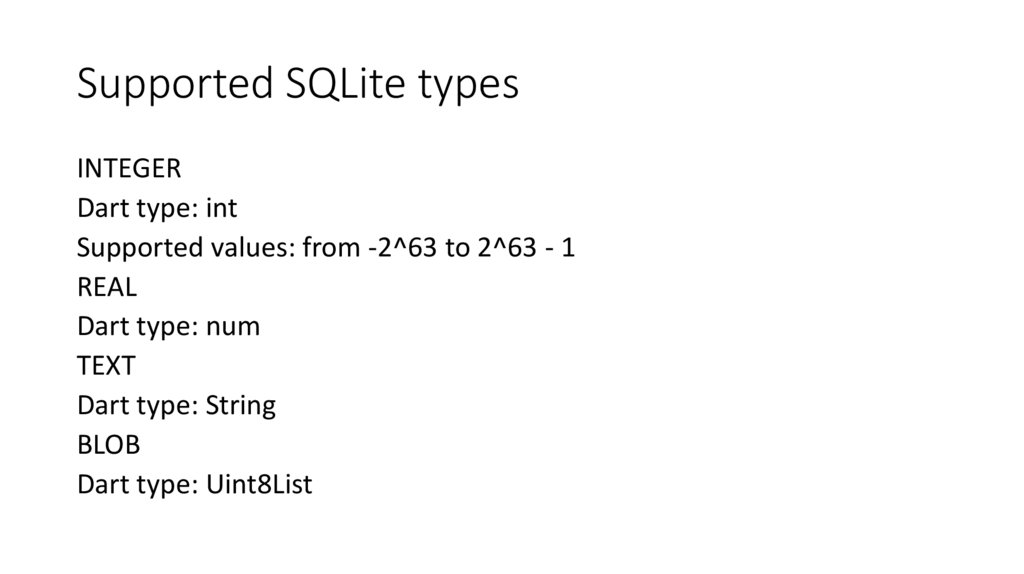Click the word "types" in the title

(x=468, y=87)
